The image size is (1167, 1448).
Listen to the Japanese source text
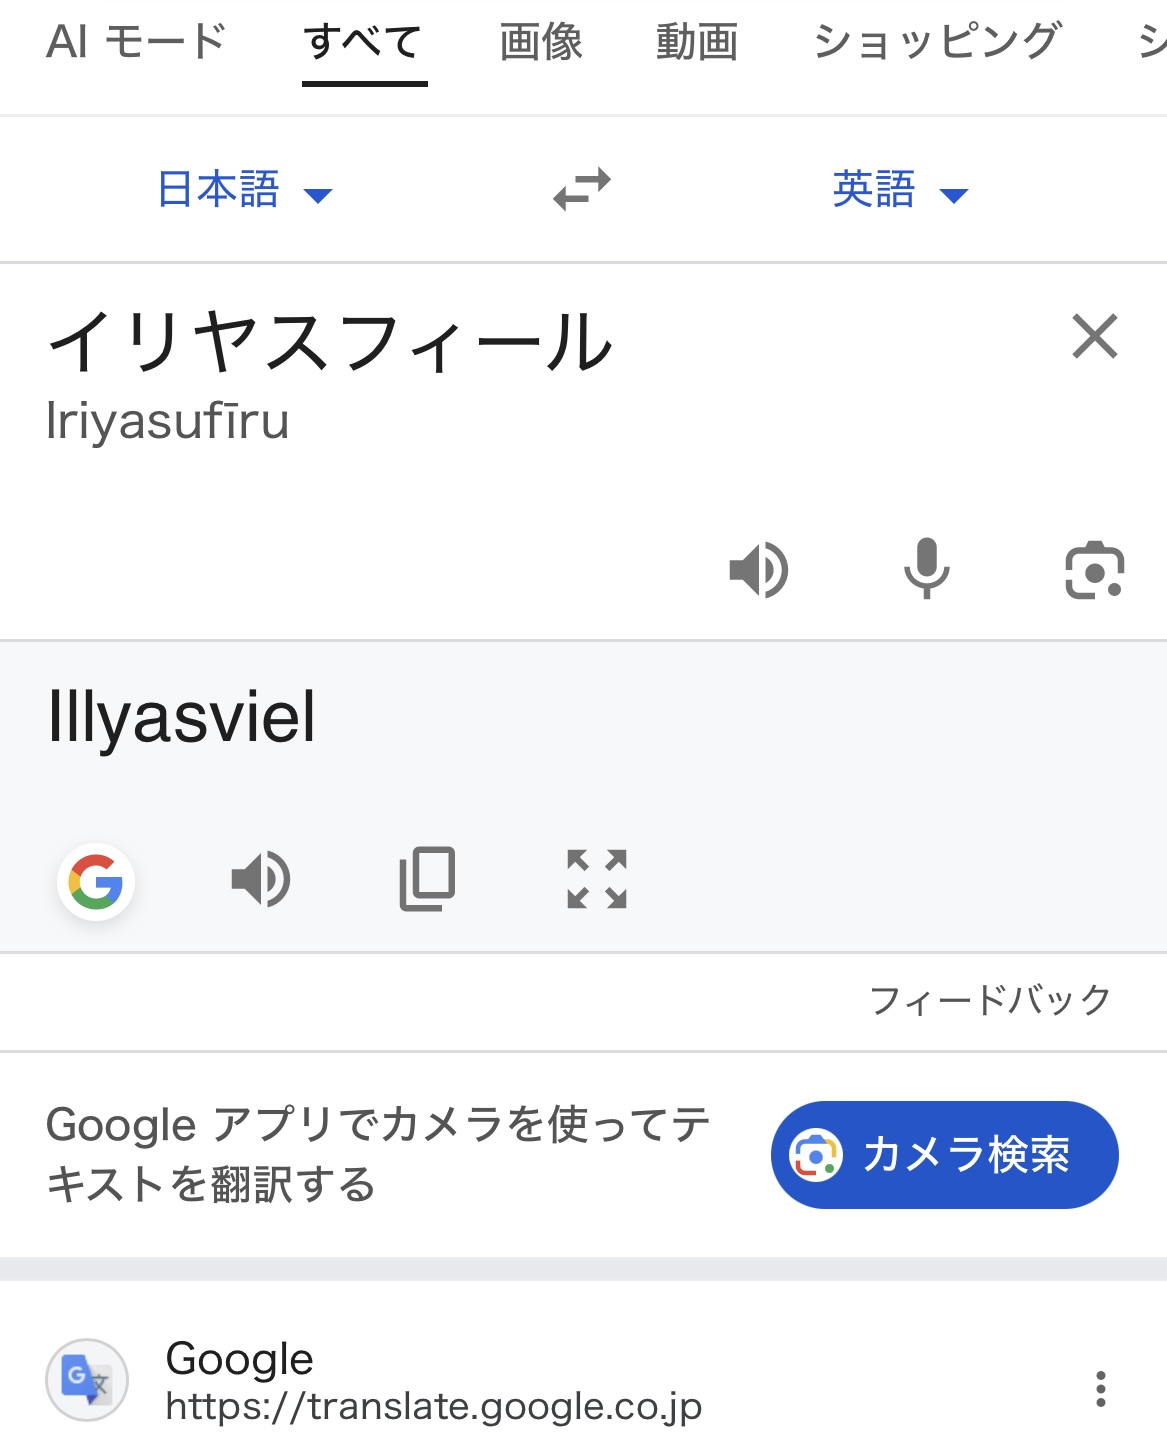(x=759, y=570)
